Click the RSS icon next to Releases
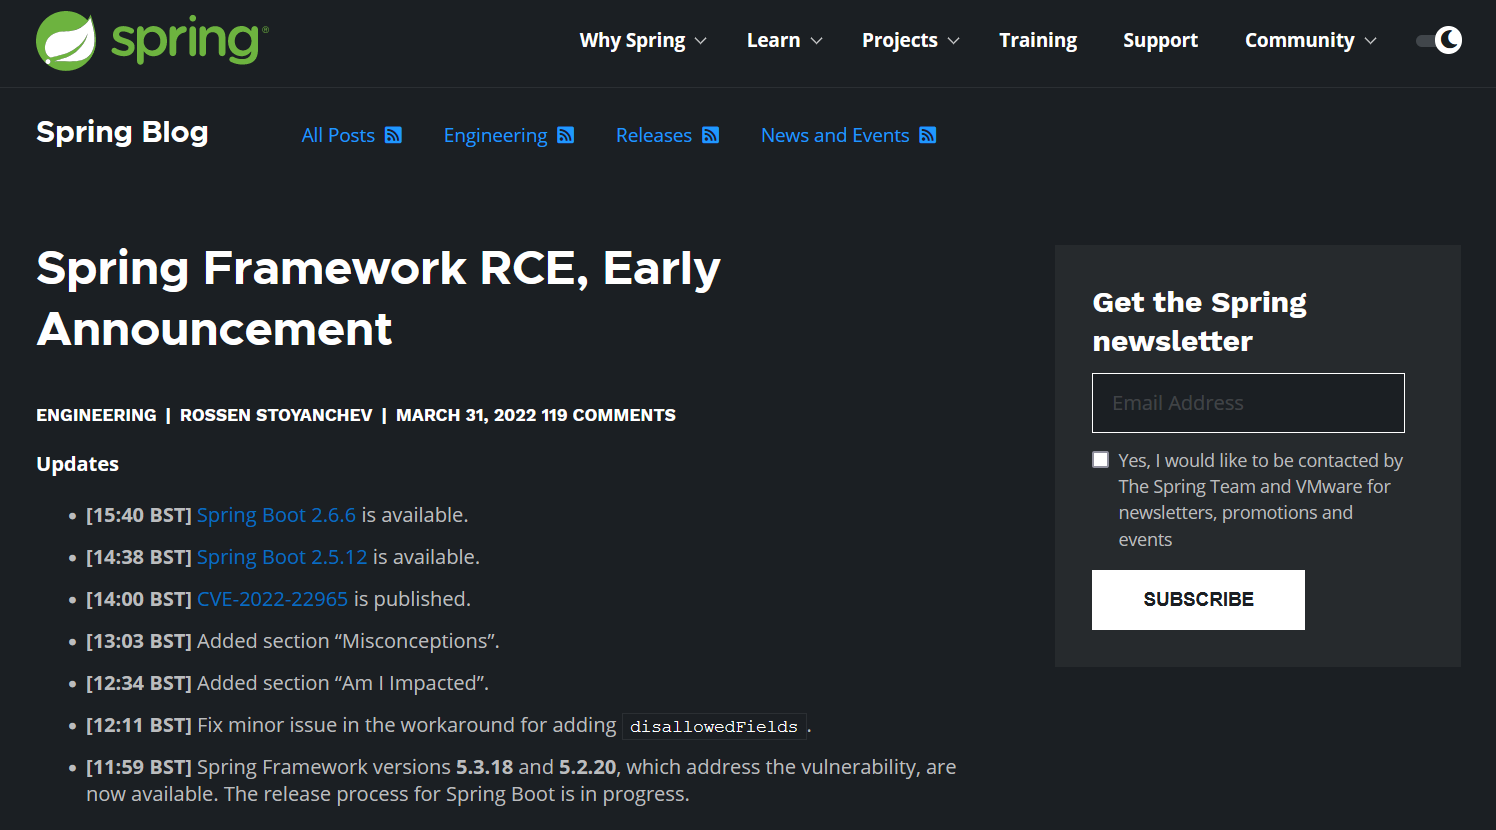The height and width of the screenshot is (830, 1496). click(711, 134)
